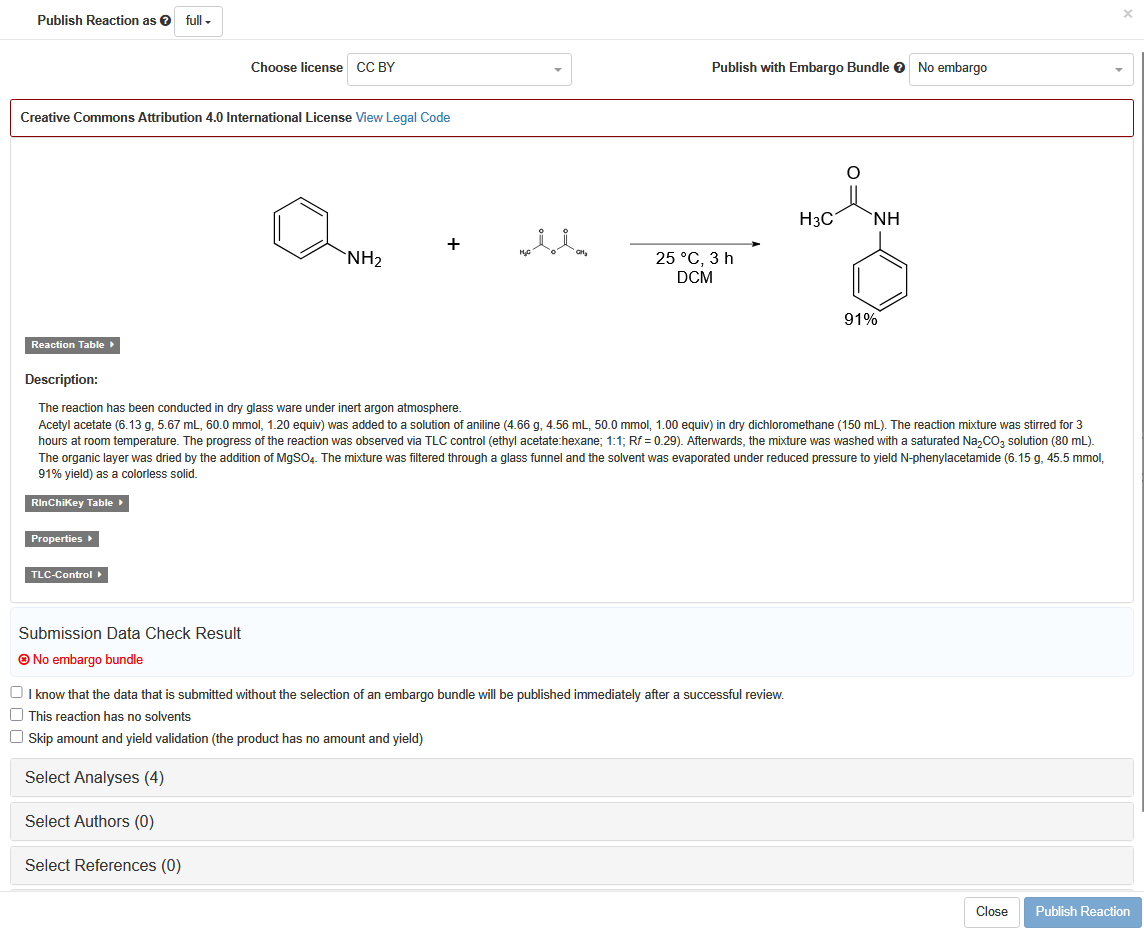1144x928 pixels.
Task: Open the Choose license dropdown
Action: [x=459, y=69]
